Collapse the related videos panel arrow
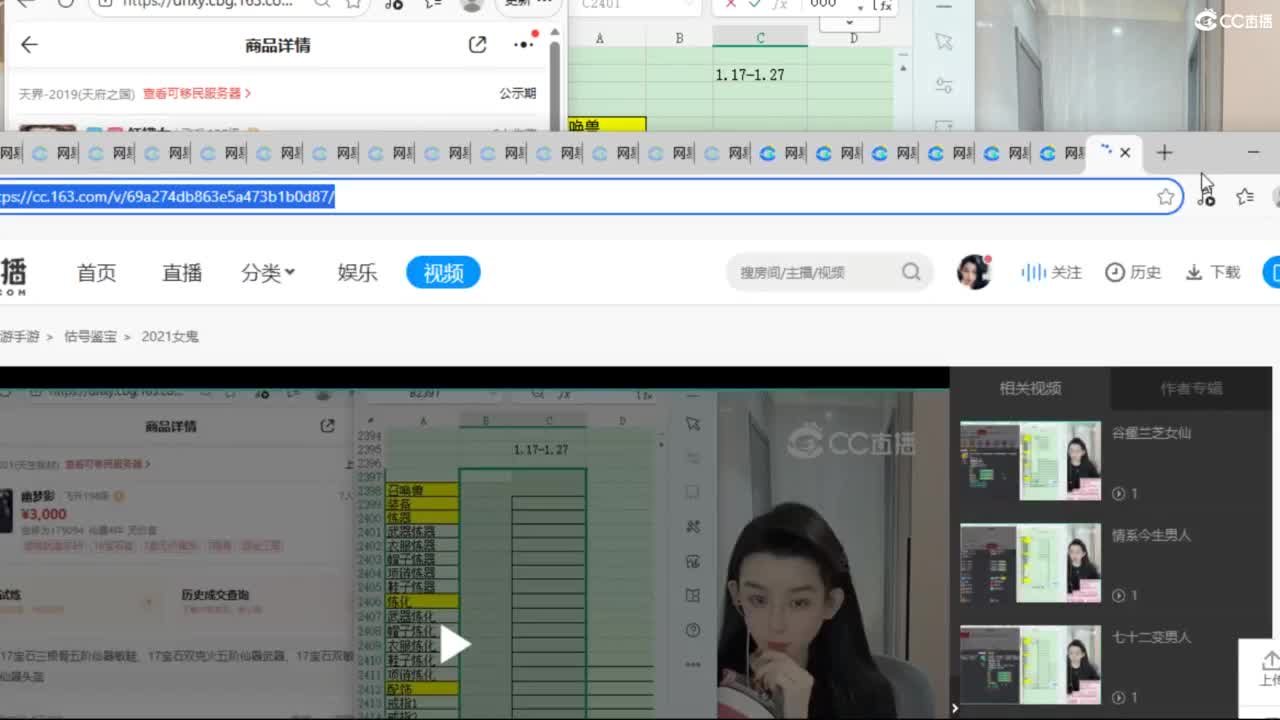 coord(954,708)
